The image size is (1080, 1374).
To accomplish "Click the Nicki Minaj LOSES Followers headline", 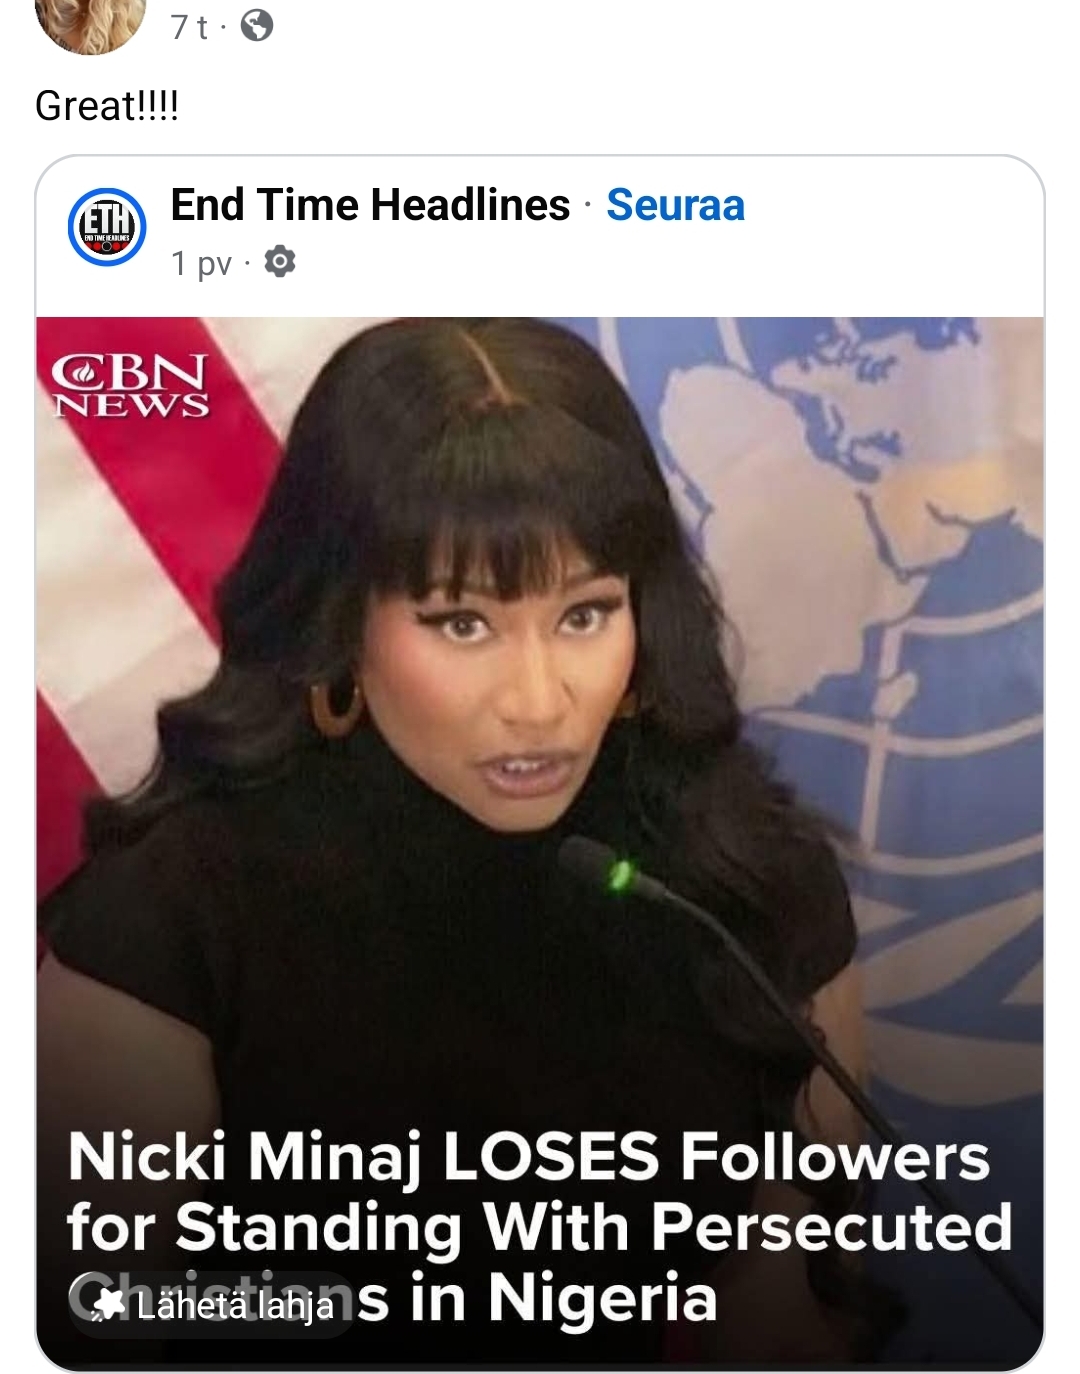I will 528,1158.
